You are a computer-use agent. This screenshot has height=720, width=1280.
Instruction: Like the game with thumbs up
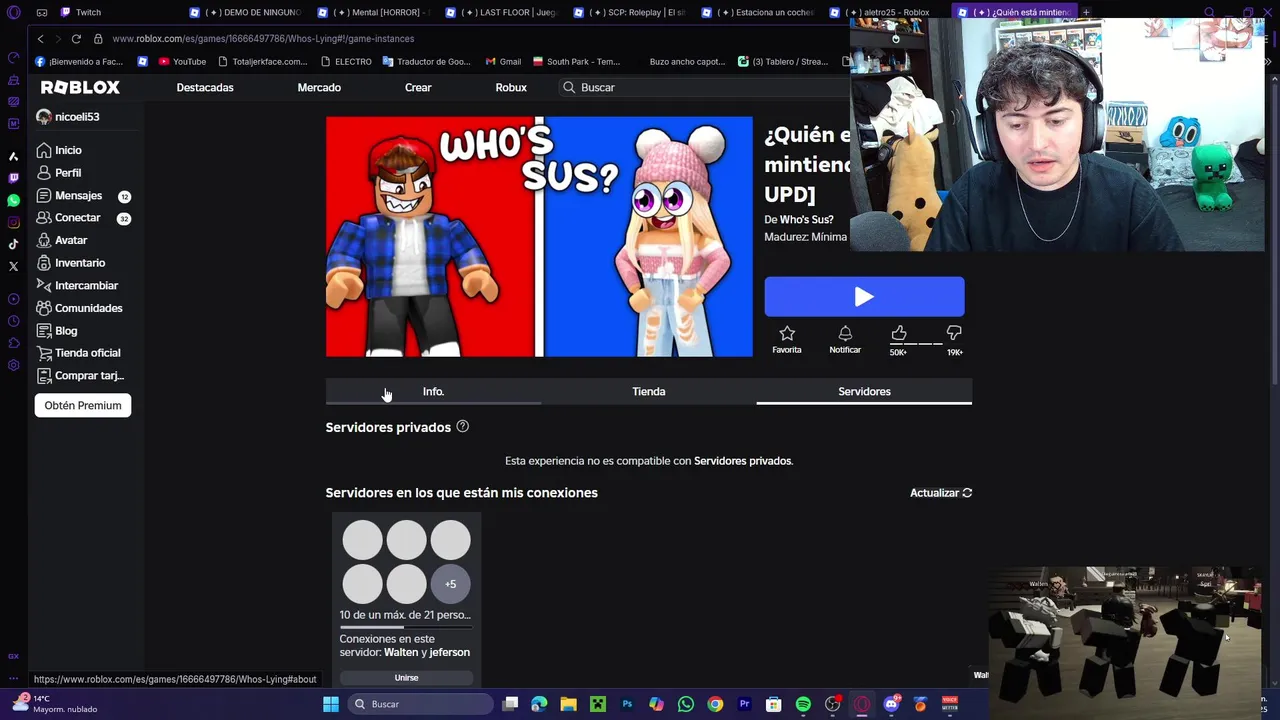pyautogui.click(x=899, y=334)
